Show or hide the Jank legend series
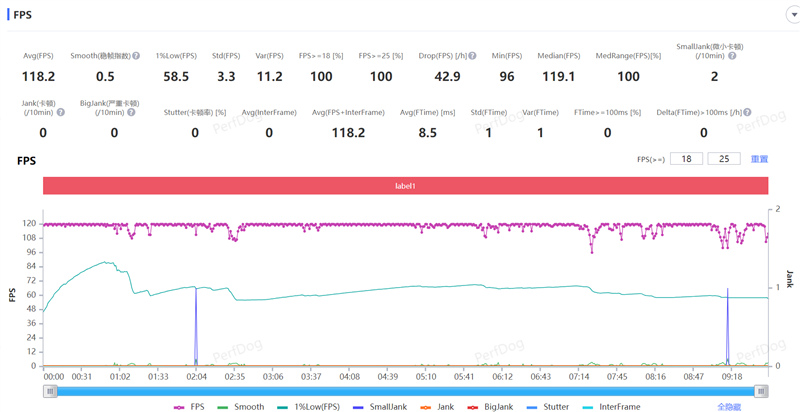Viewport: 800px width, 412px height. [438, 407]
